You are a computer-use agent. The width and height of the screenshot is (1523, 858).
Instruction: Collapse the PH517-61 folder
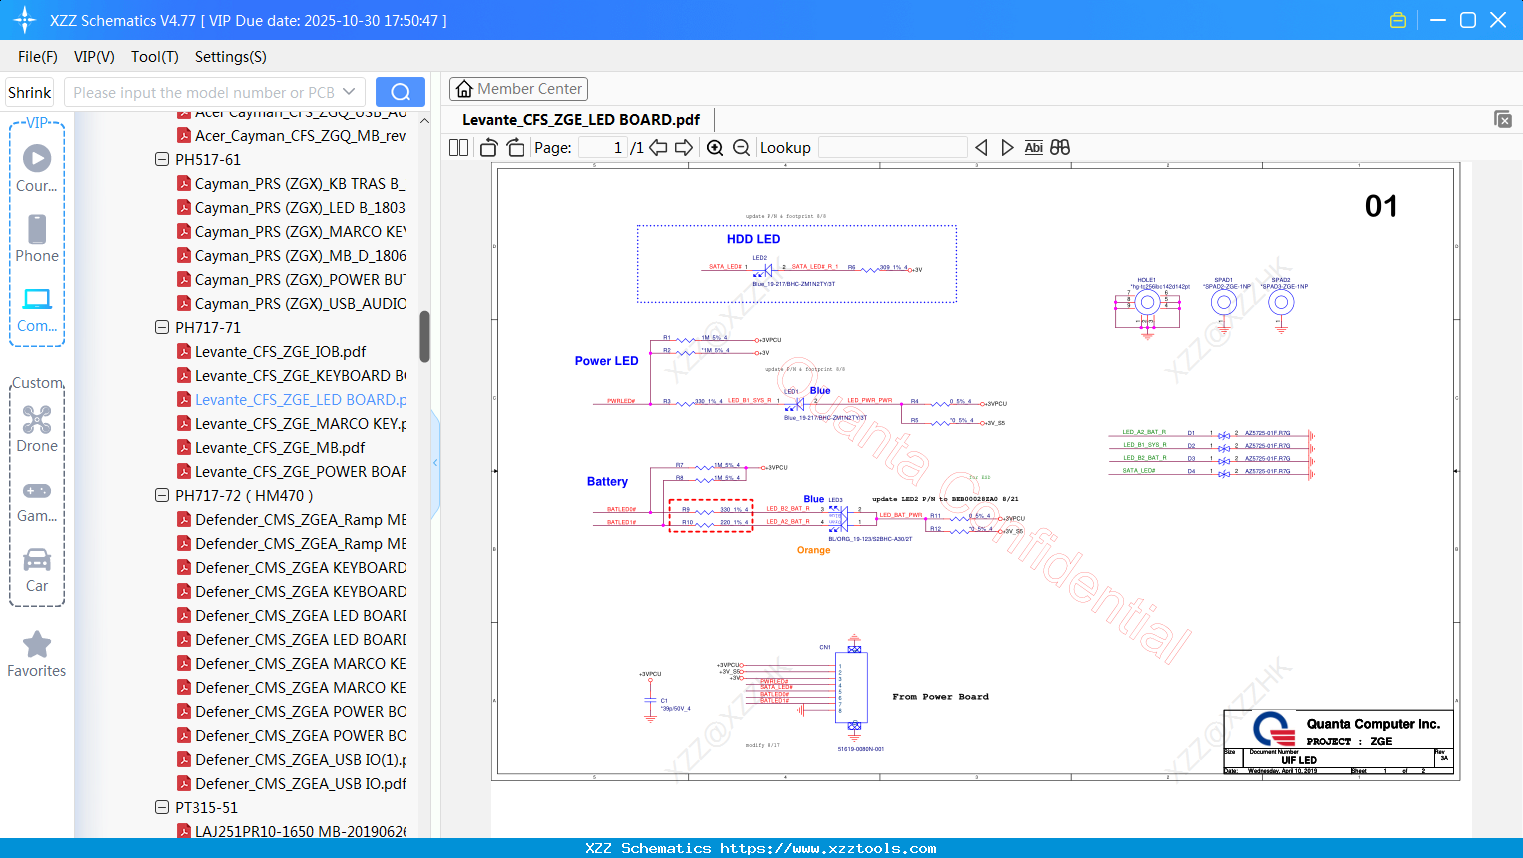click(162, 159)
